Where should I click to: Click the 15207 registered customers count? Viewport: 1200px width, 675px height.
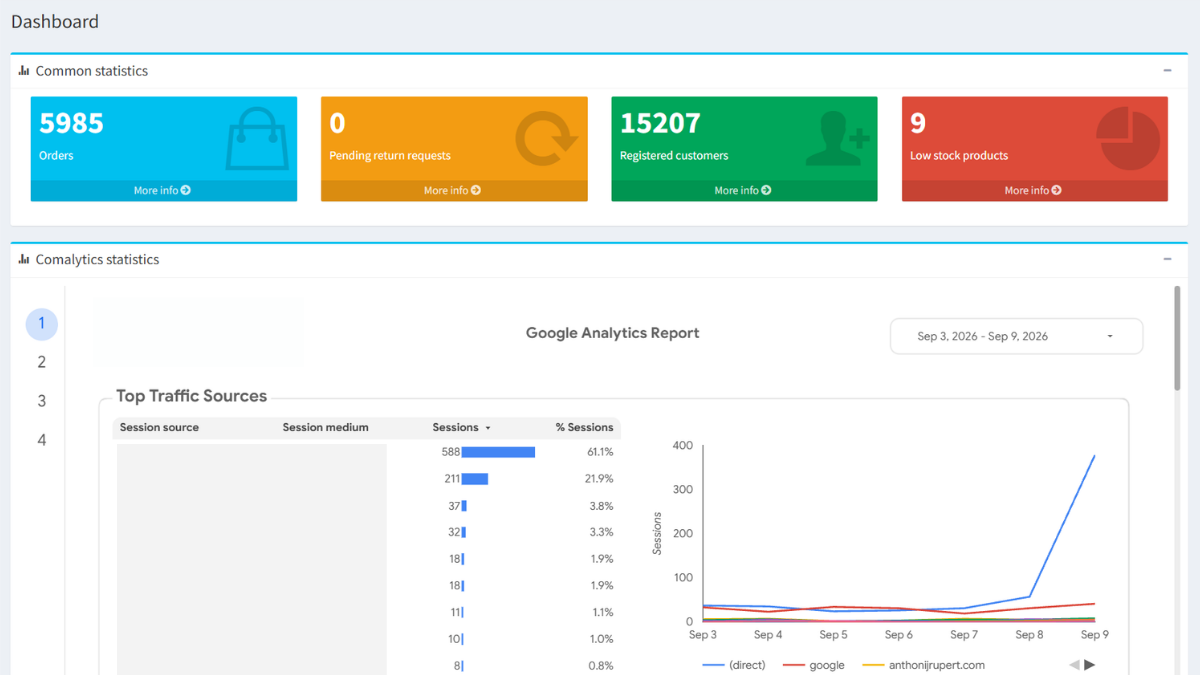coord(660,123)
